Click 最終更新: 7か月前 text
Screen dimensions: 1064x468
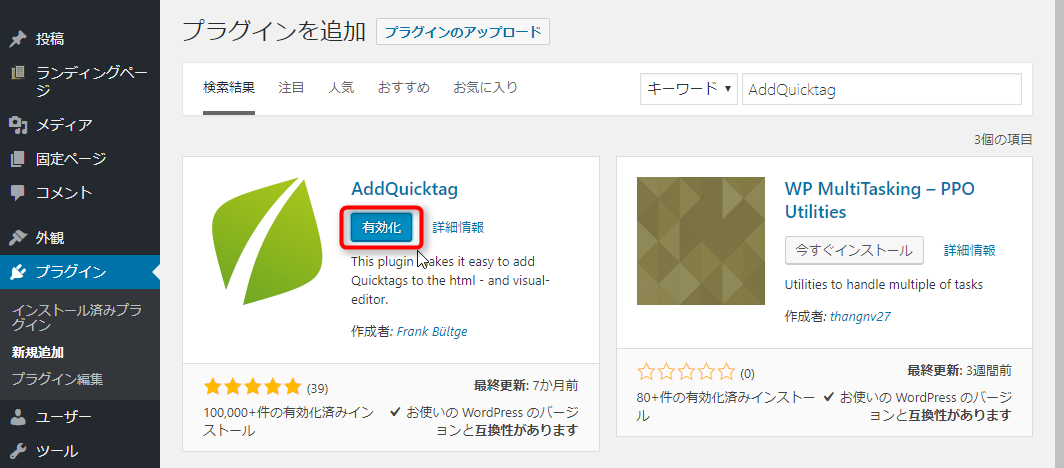tap(526, 387)
